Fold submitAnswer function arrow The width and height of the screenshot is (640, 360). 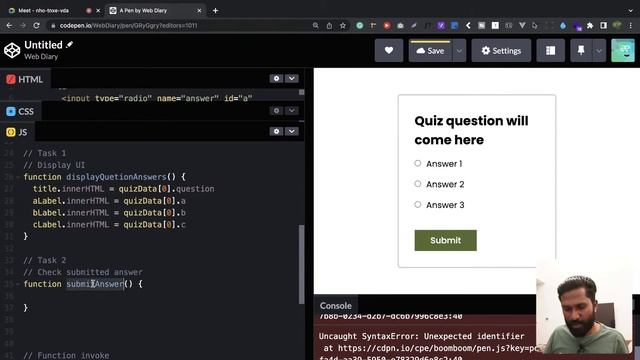pos(18,284)
